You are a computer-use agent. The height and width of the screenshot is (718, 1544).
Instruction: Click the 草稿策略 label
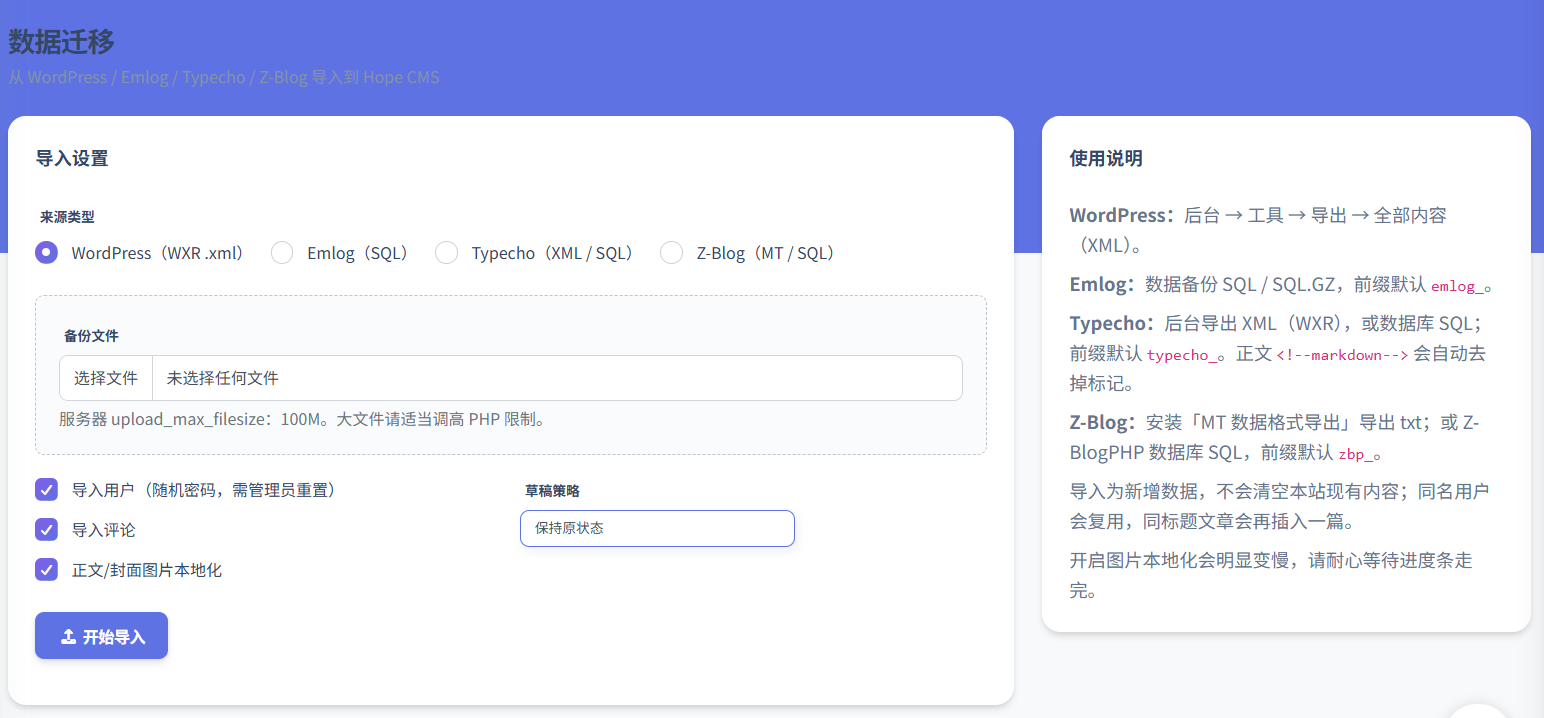pyautogui.click(x=552, y=491)
